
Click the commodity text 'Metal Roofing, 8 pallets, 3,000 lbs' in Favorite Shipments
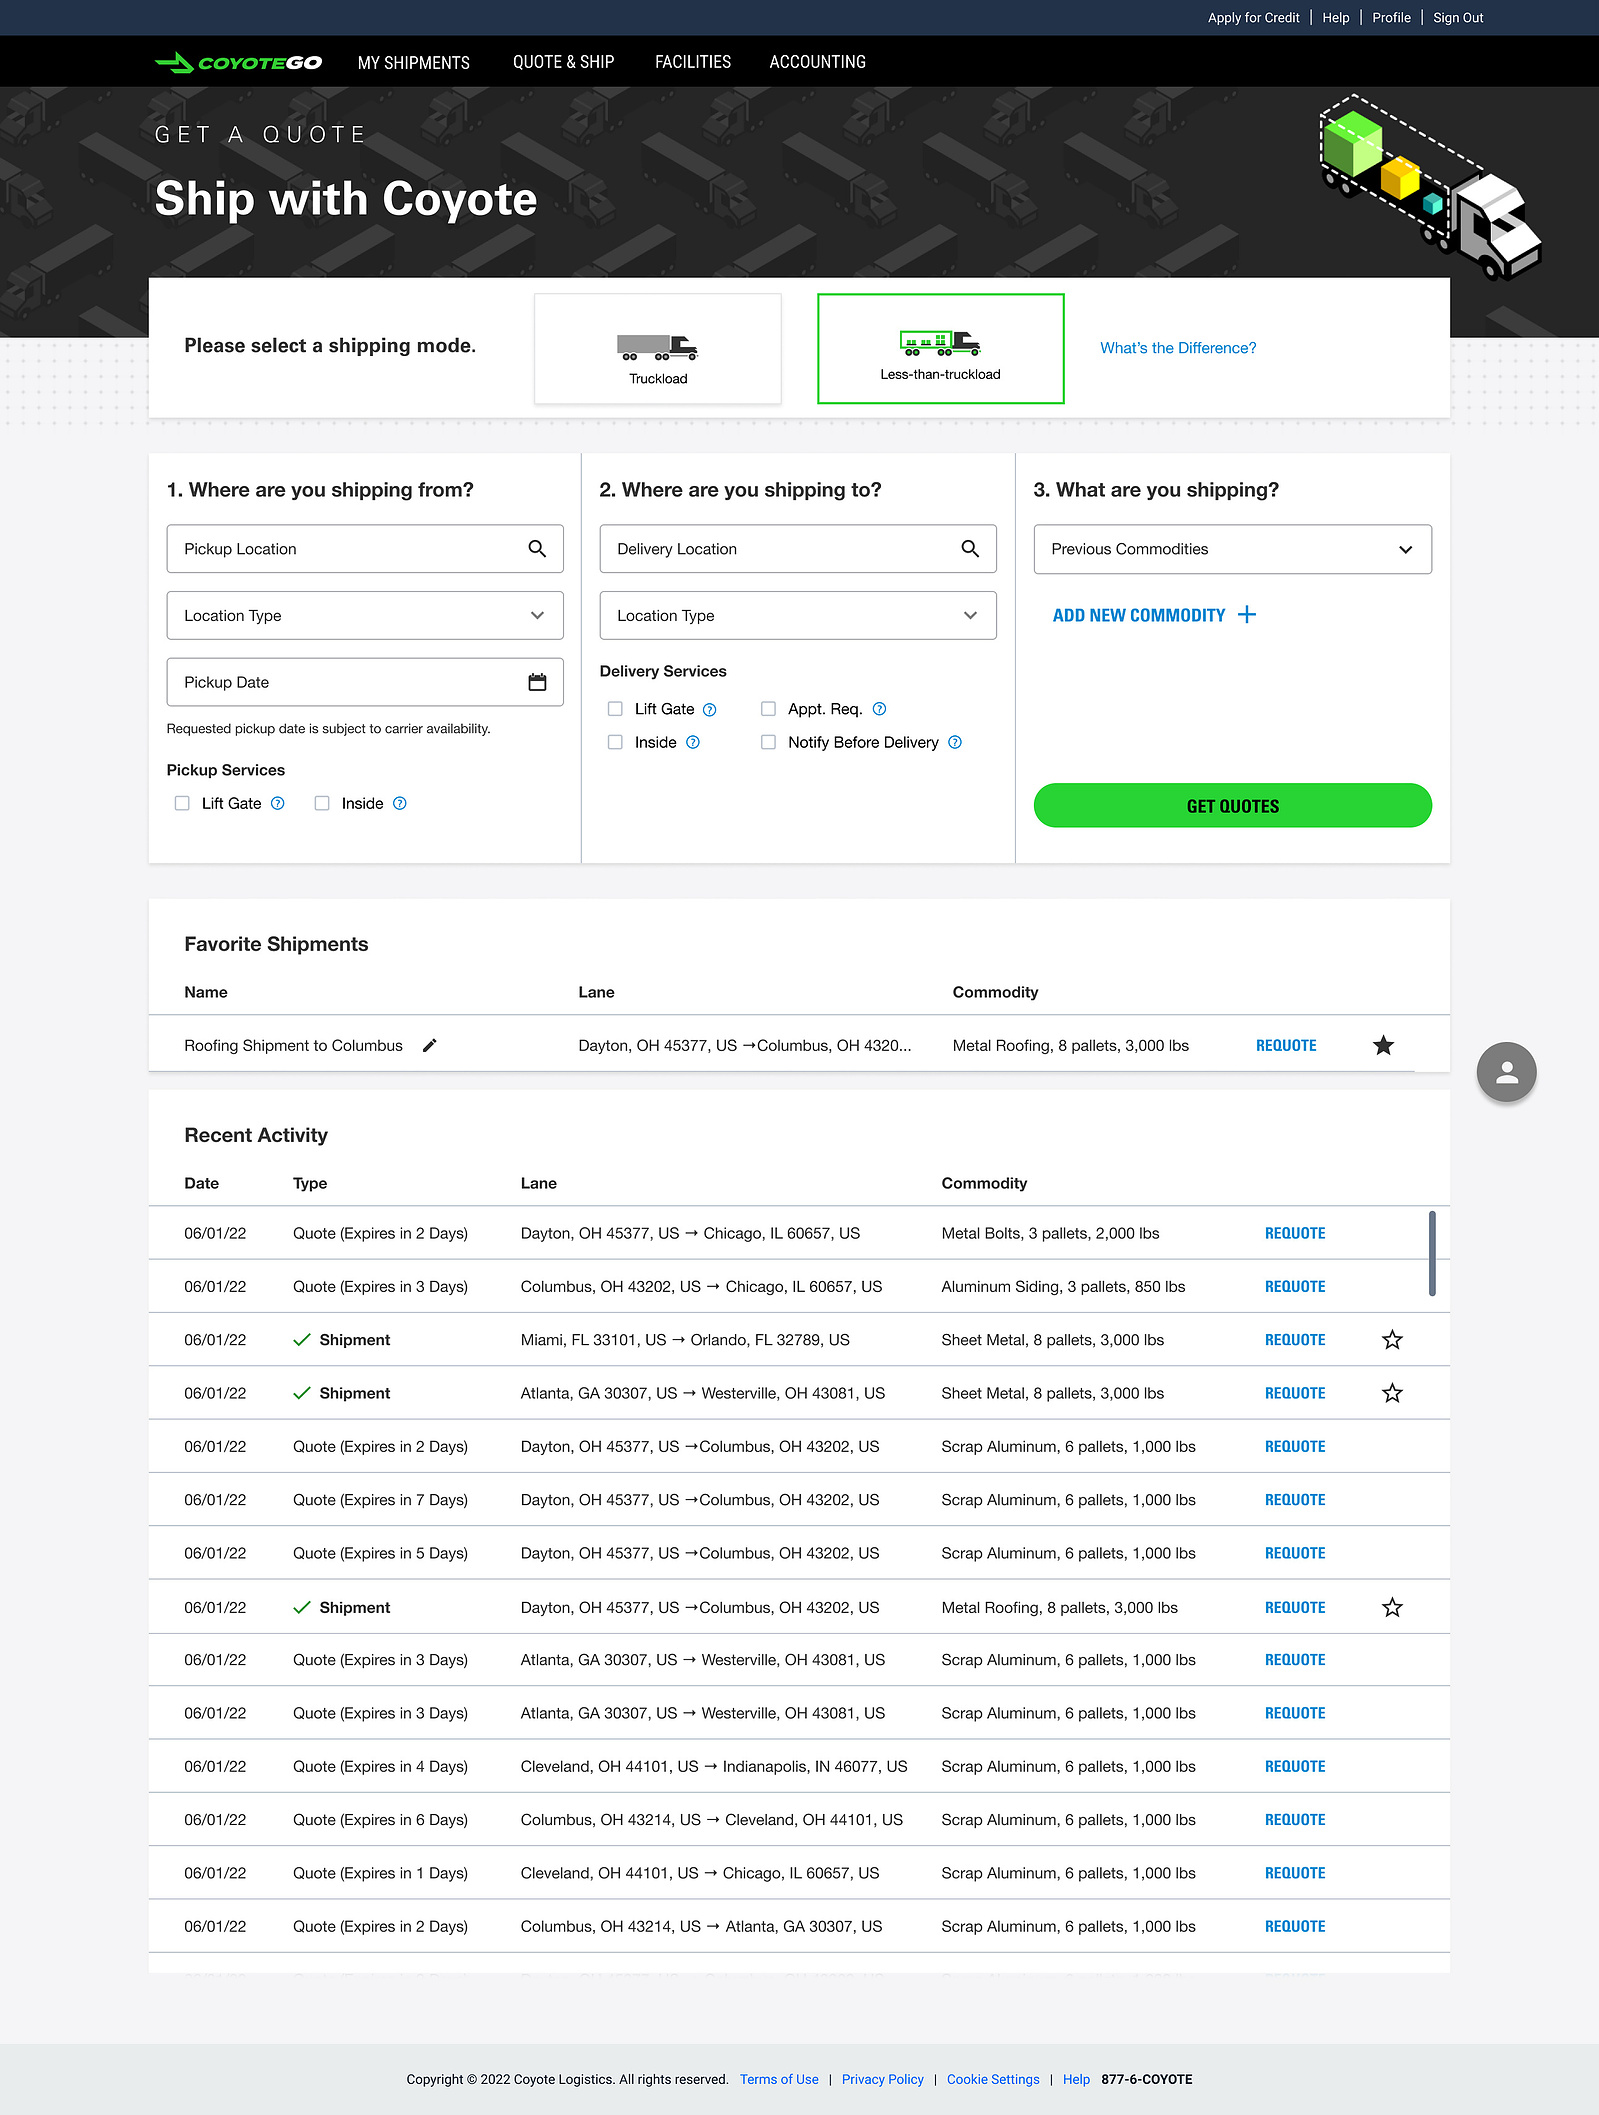(1071, 1045)
